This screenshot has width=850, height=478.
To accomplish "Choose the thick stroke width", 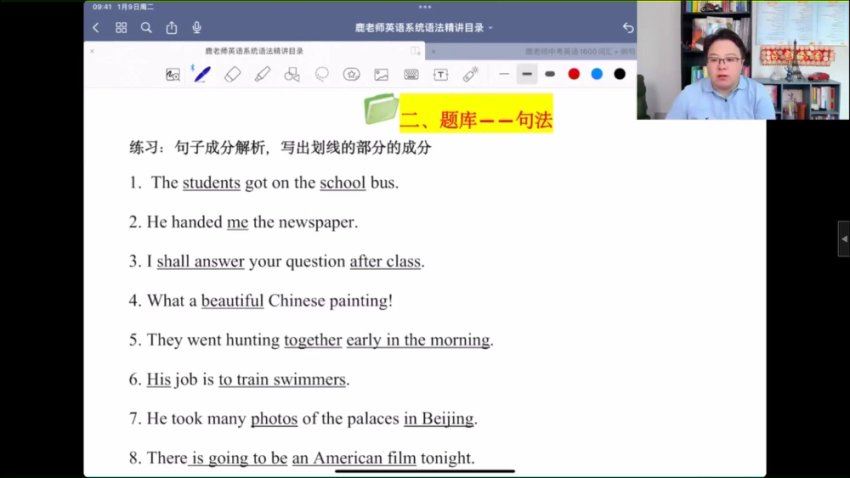I will point(550,74).
